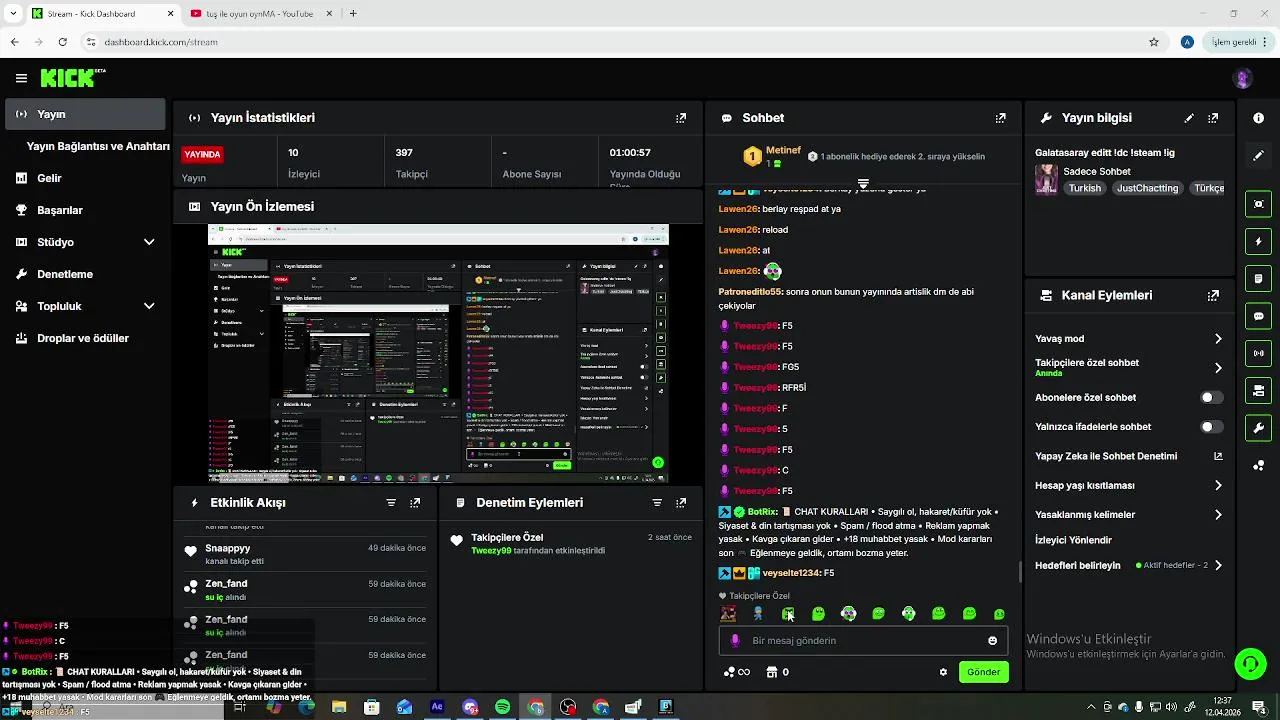
Task: Open Spotify from the taskbar
Action: (503, 707)
